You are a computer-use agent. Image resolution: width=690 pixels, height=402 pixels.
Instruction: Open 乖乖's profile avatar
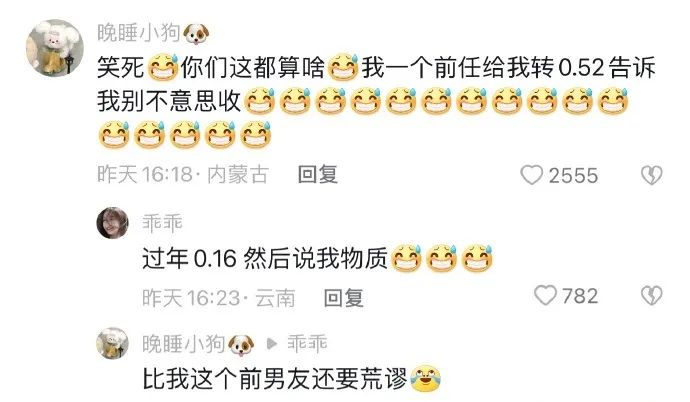click(113, 223)
